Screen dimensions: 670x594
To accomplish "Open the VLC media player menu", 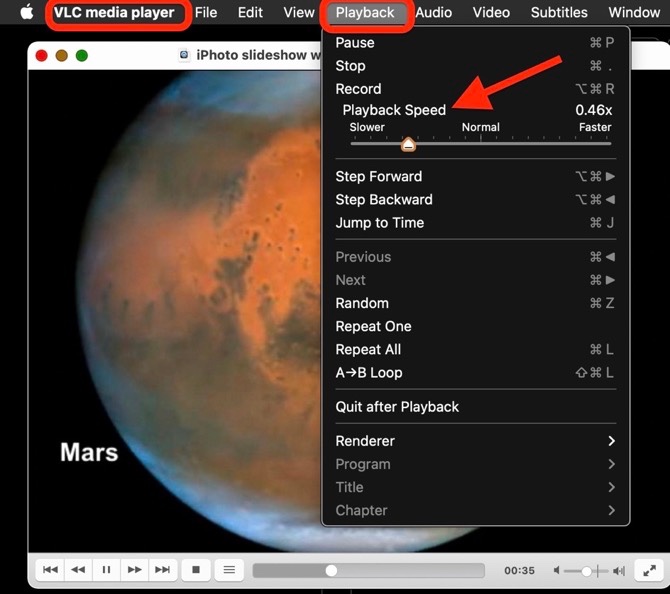I will coord(114,12).
